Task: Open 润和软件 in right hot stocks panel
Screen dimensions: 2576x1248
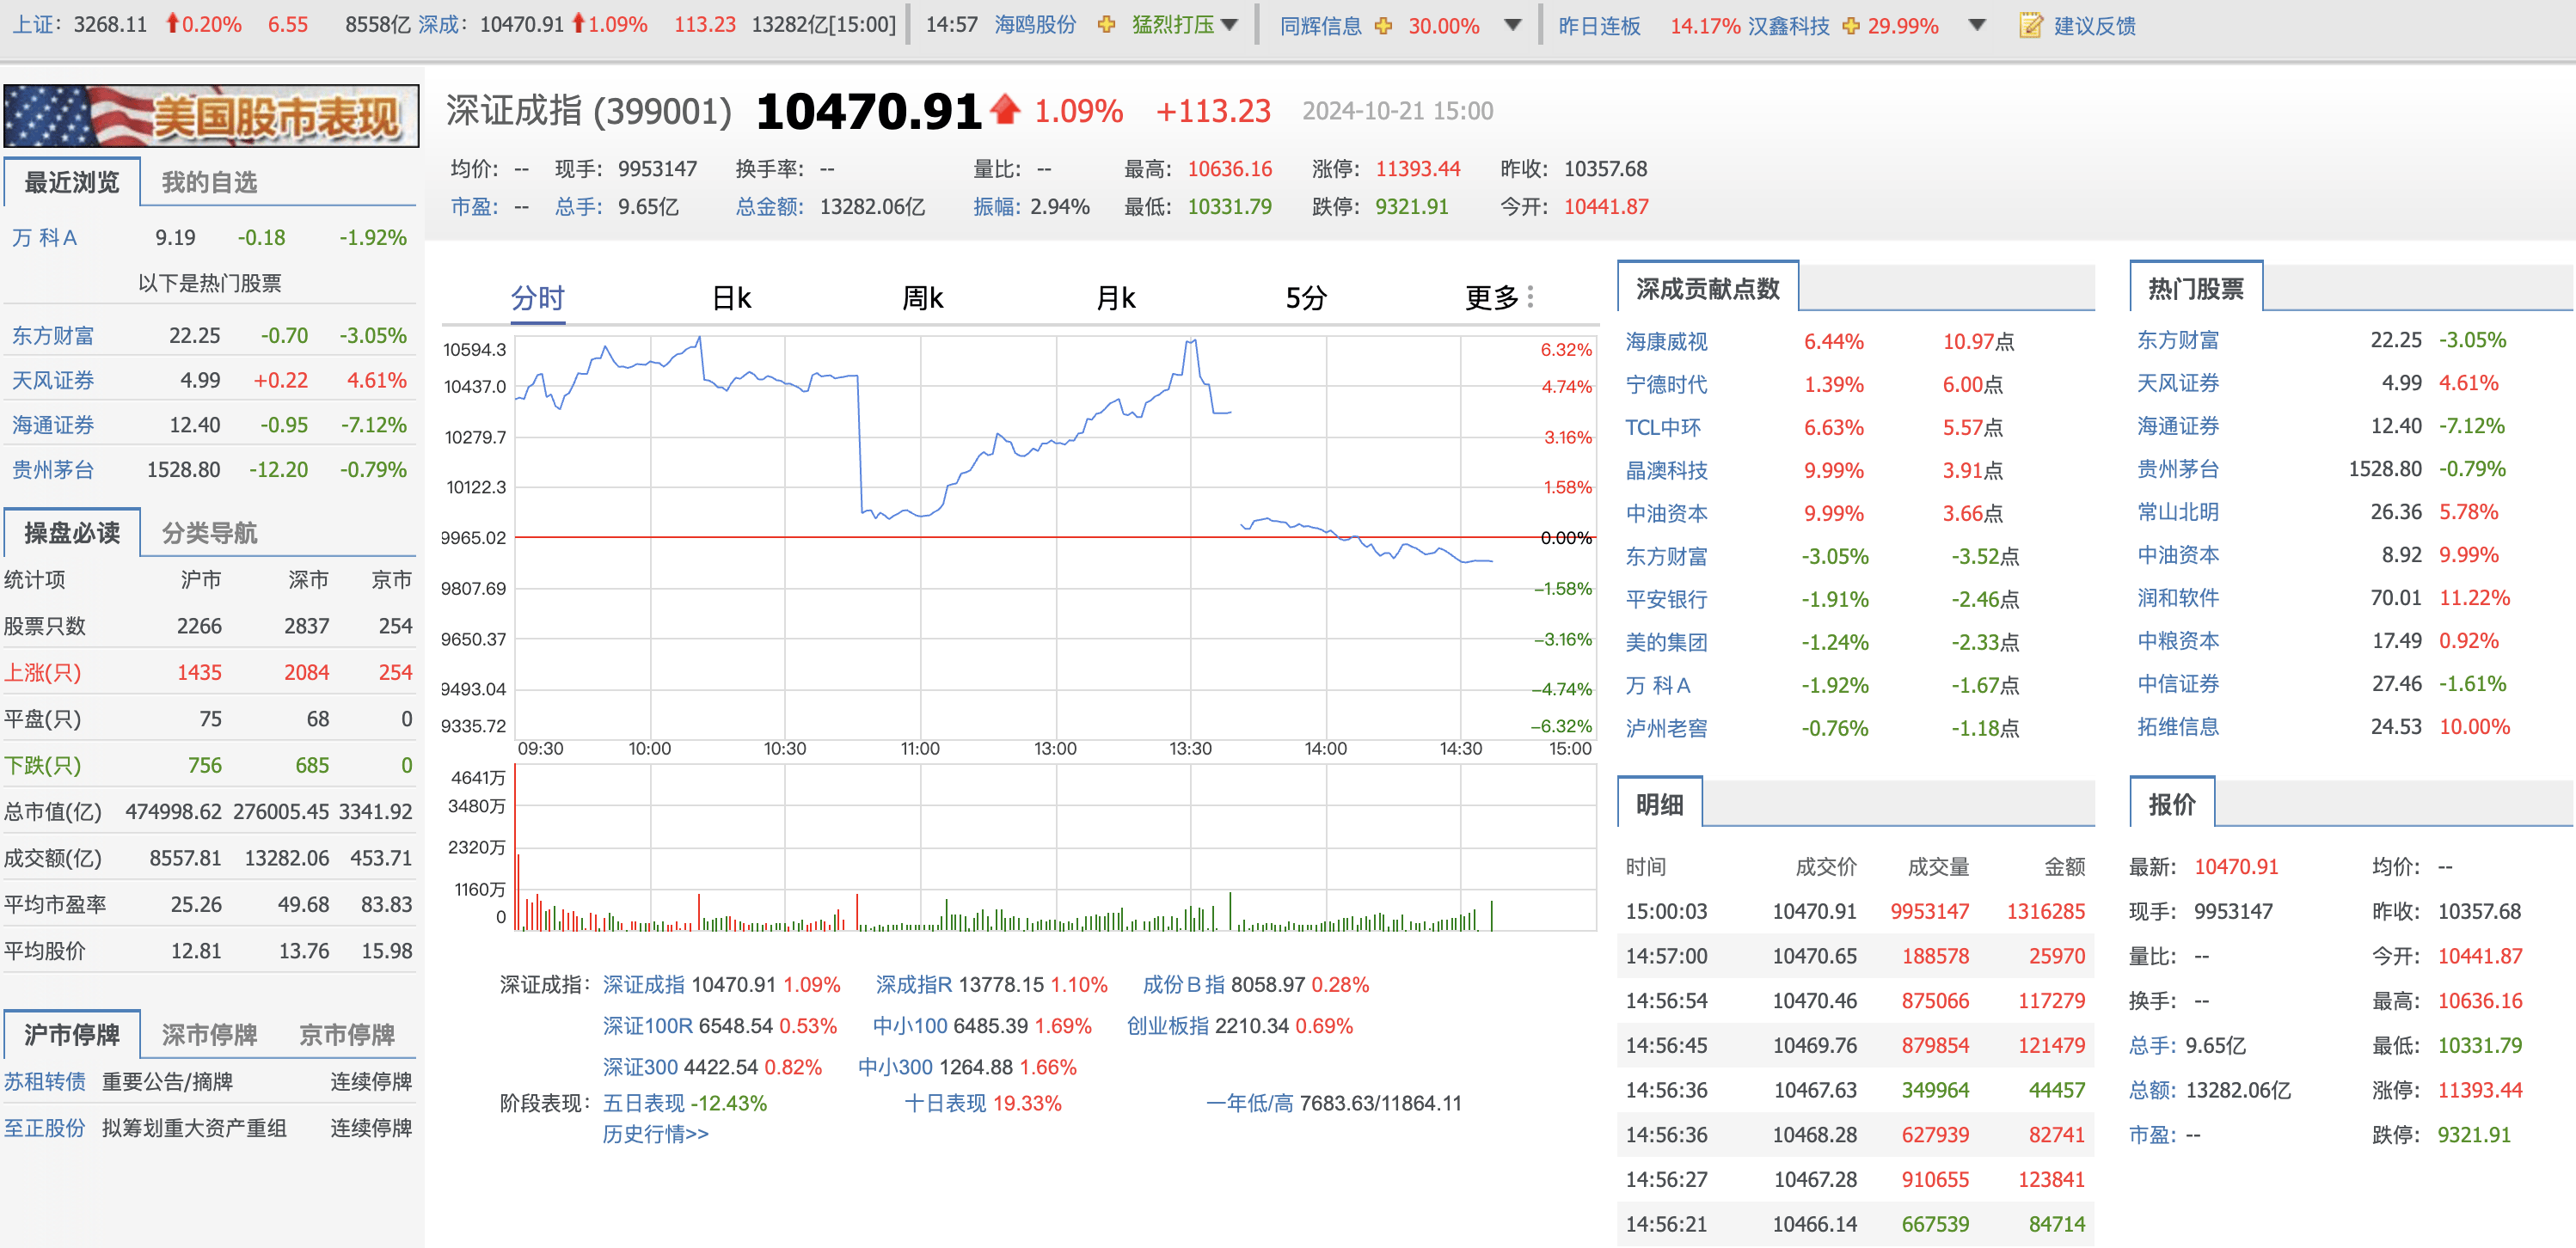Action: [2178, 598]
